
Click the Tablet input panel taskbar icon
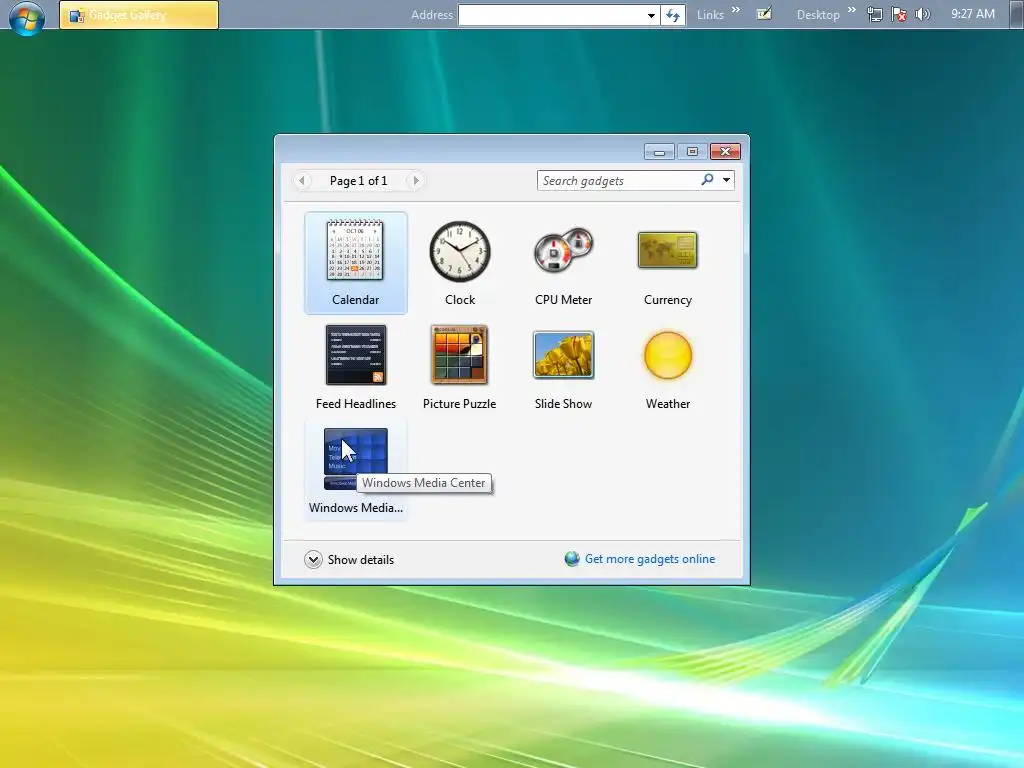pyautogui.click(x=764, y=14)
